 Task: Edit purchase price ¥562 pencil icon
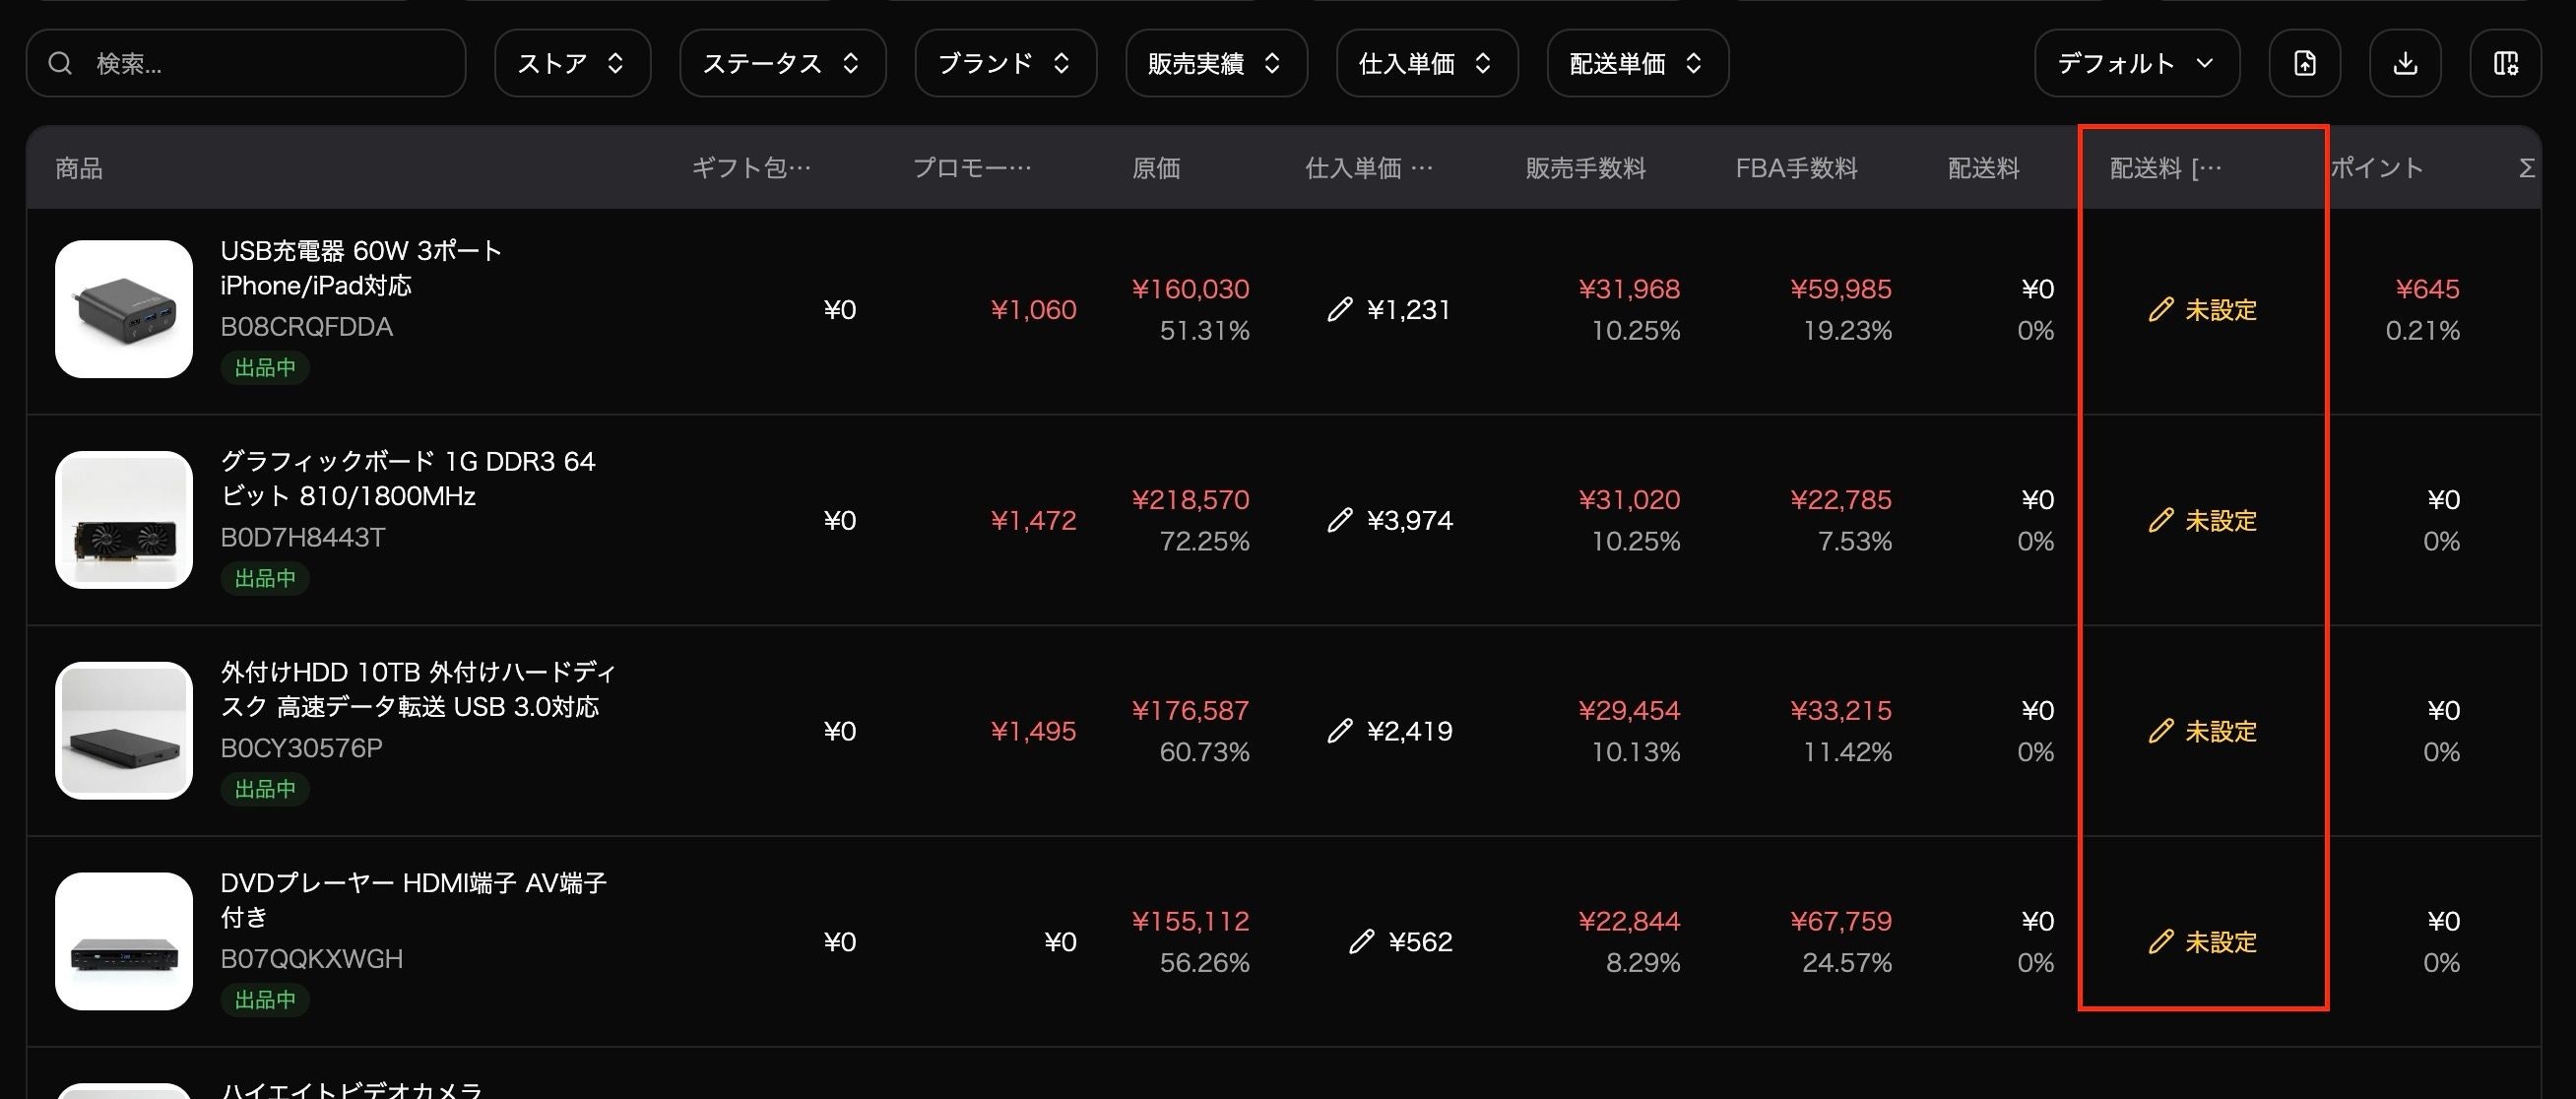(x=1361, y=942)
